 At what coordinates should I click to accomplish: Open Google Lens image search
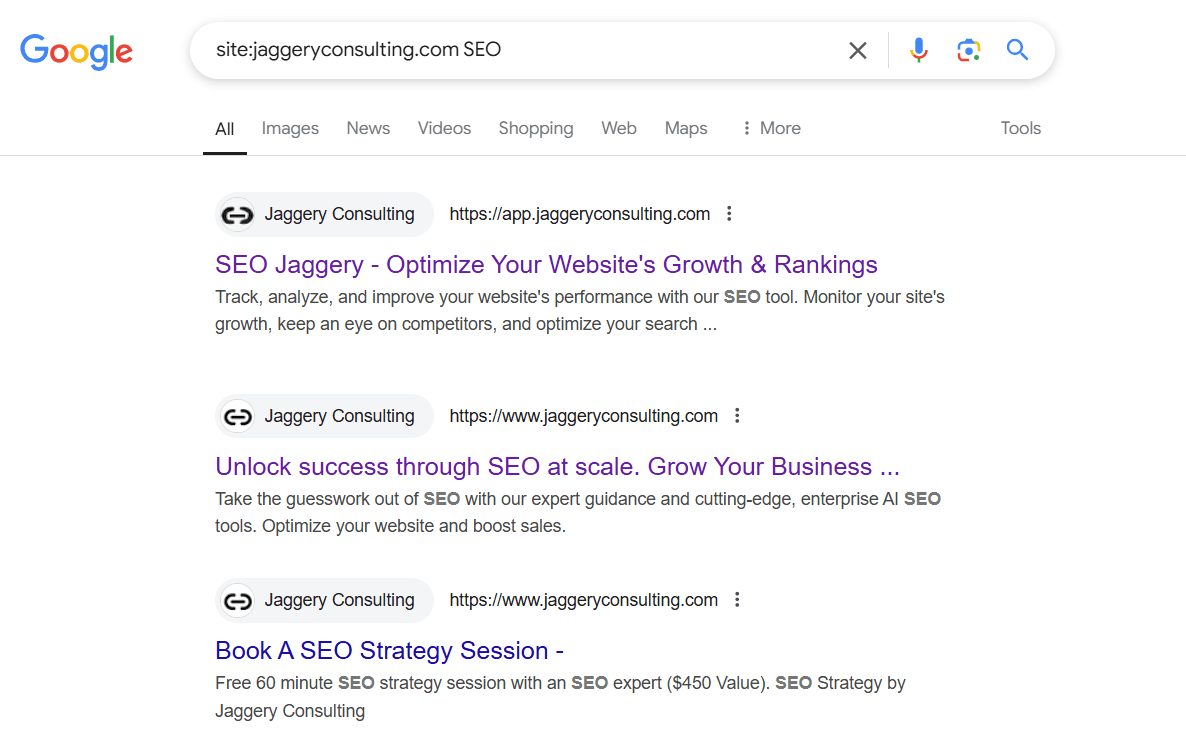(968, 49)
